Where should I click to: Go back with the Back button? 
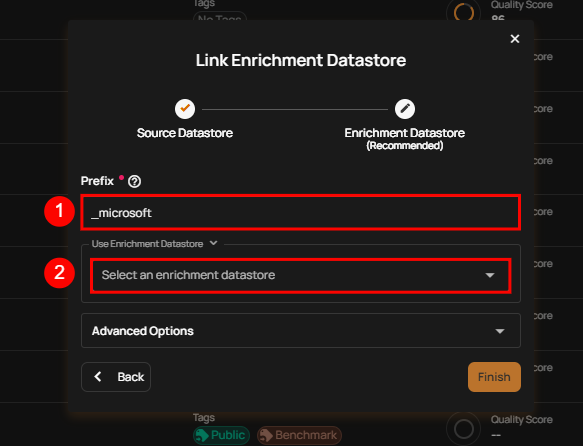click(x=116, y=377)
